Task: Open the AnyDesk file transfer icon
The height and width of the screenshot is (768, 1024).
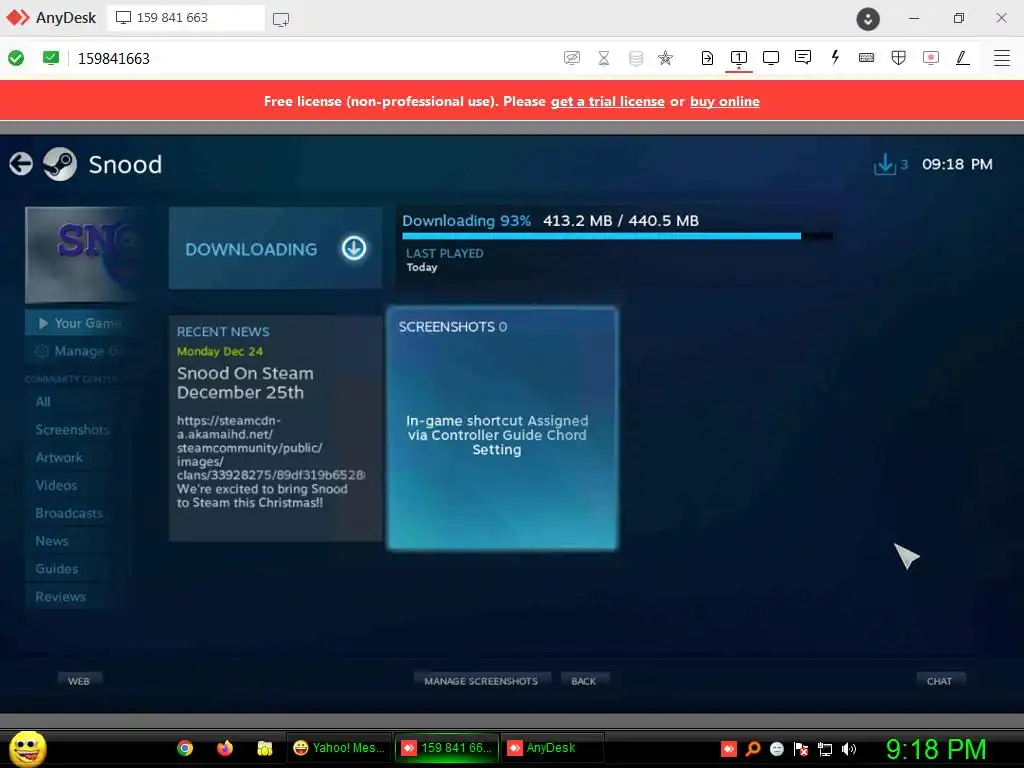Action: tap(707, 58)
